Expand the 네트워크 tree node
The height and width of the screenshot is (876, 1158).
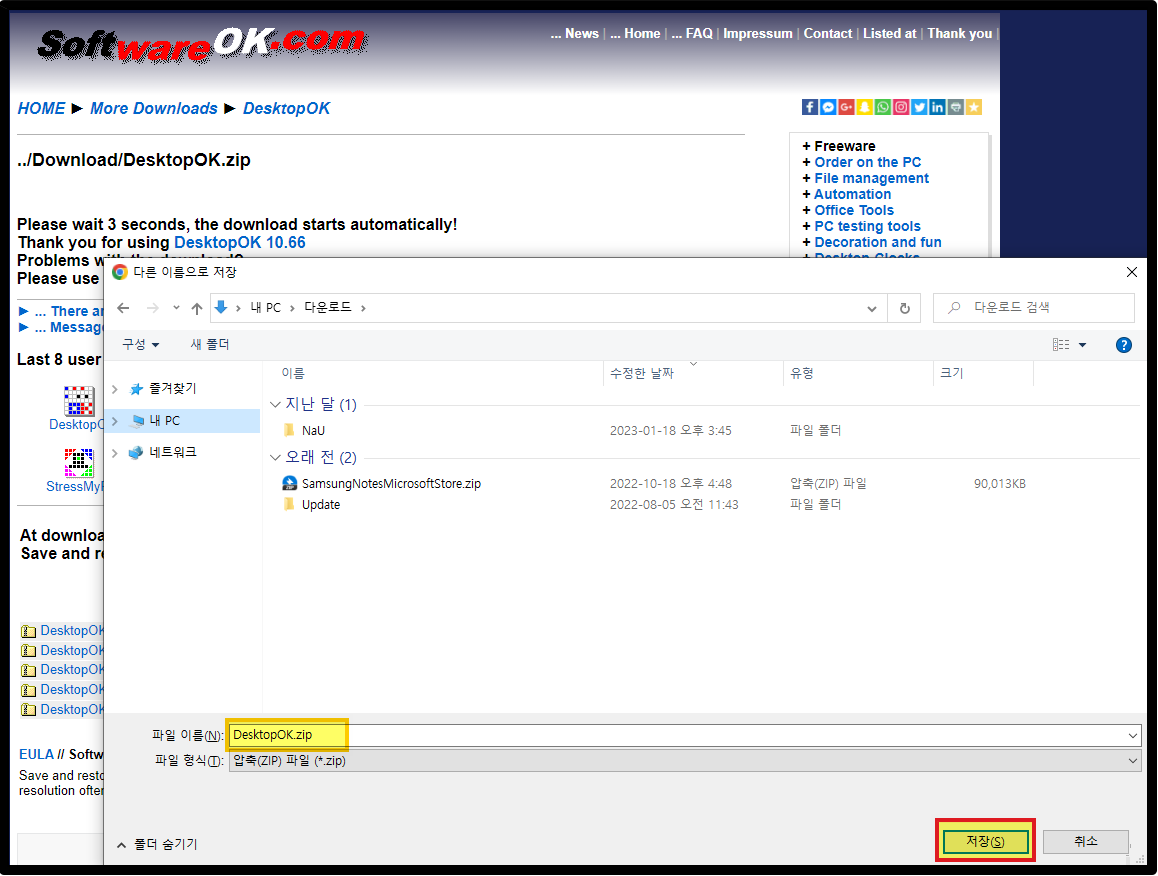tap(114, 453)
